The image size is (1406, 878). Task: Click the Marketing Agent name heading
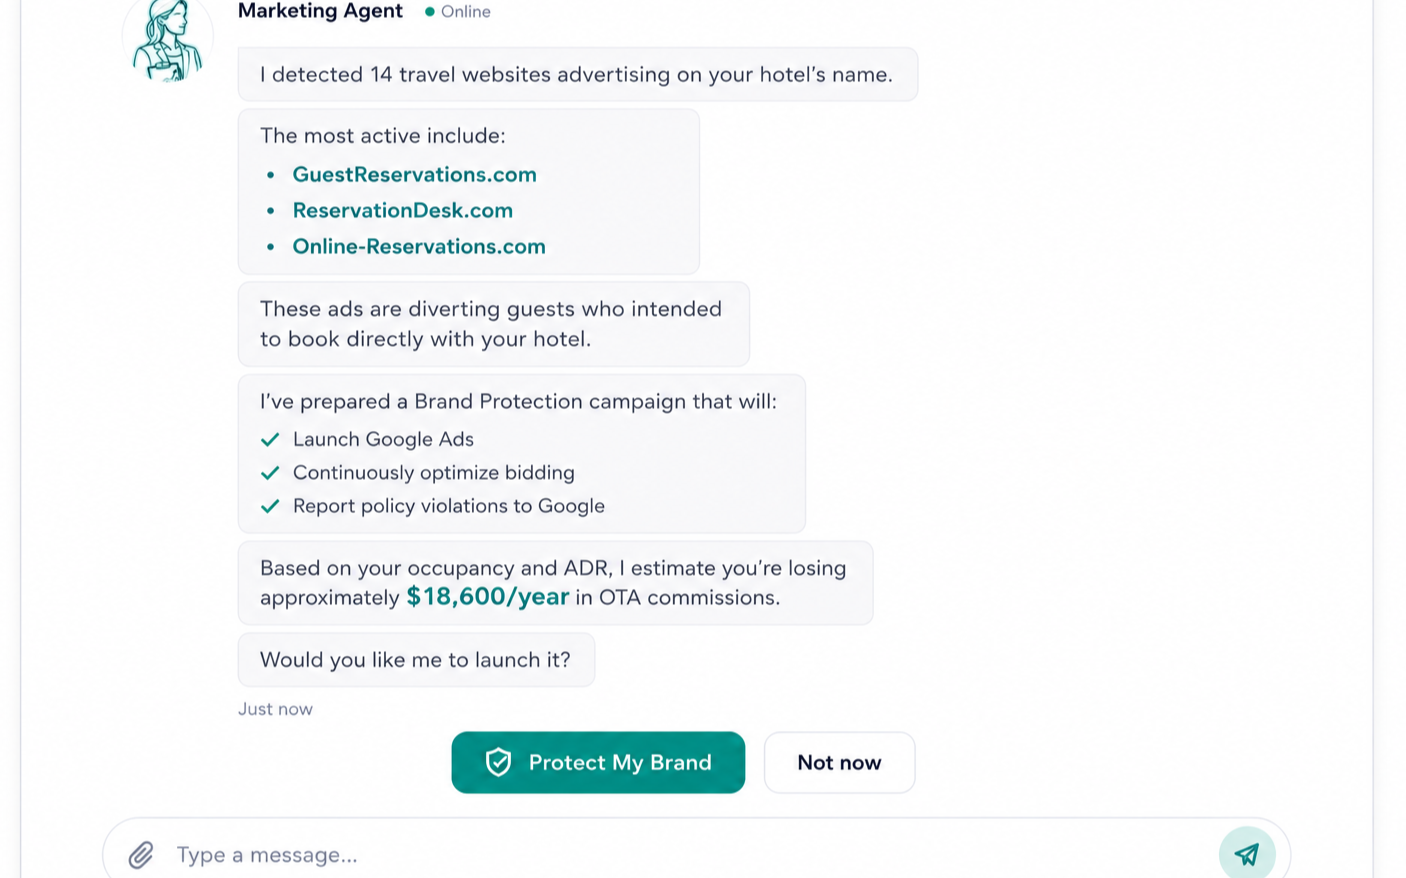(320, 11)
